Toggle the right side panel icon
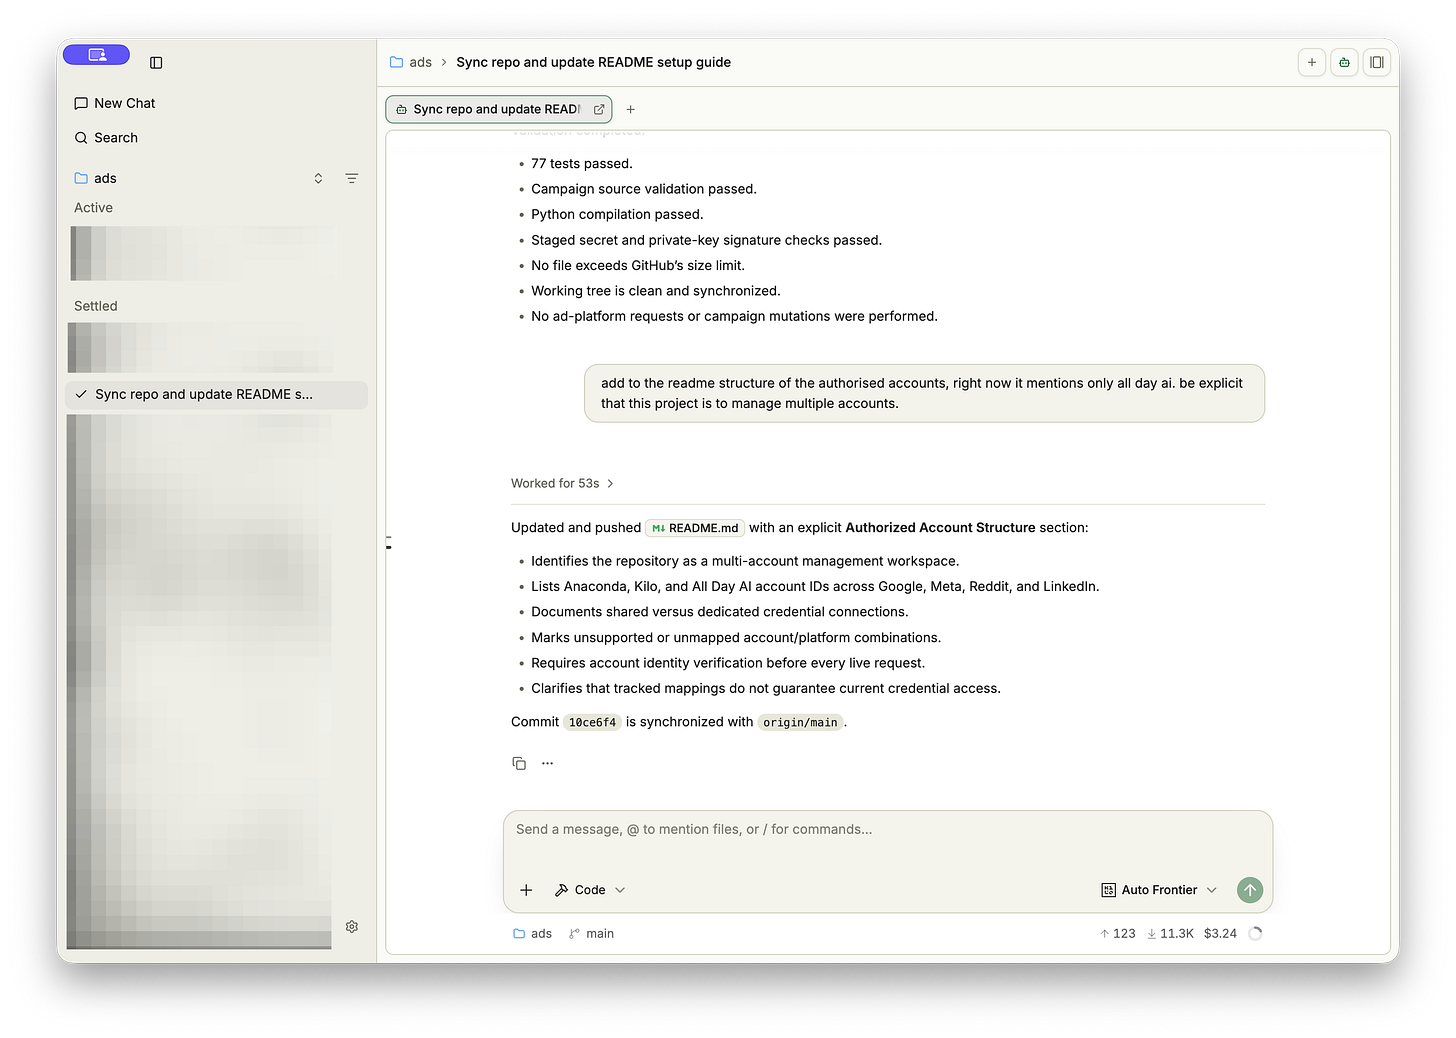The width and height of the screenshot is (1456, 1038). [1377, 62]
